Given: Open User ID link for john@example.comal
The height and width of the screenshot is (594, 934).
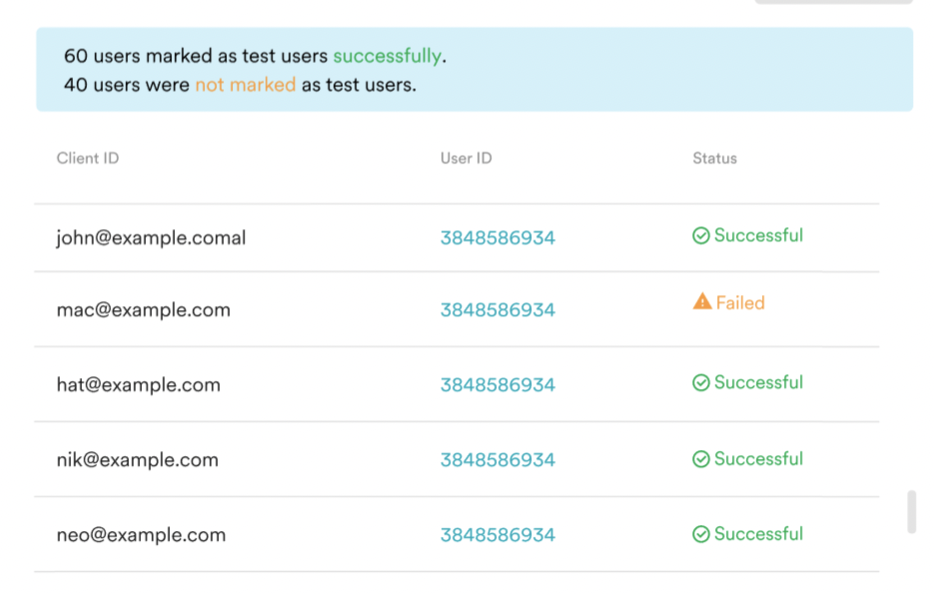Looking at the screenshot, I should pyautogui.click(x=497, y=238).
